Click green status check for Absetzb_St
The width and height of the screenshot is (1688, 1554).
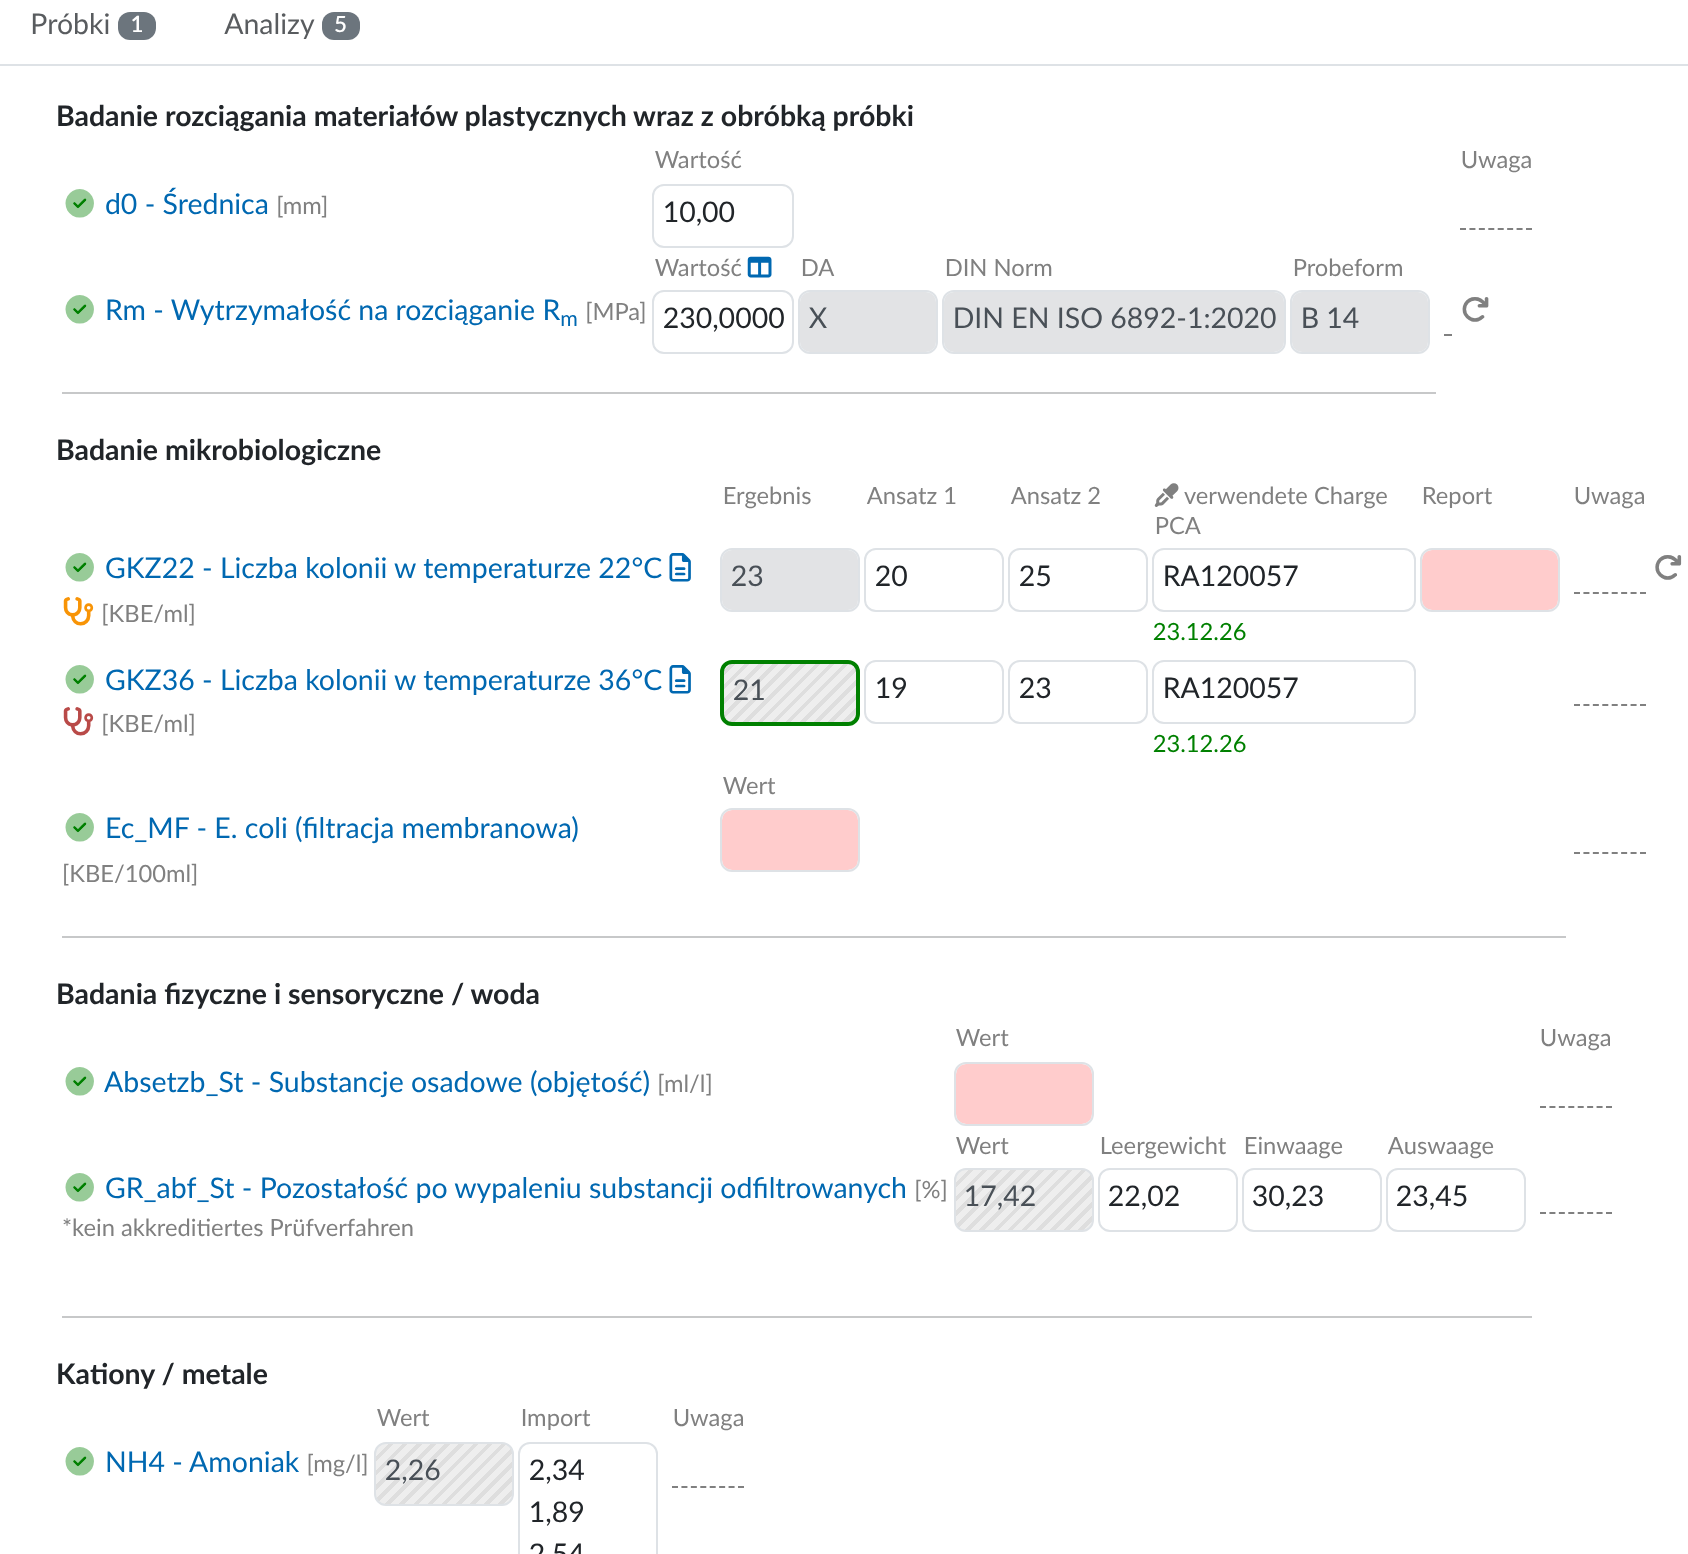[x=79, y=1082]
